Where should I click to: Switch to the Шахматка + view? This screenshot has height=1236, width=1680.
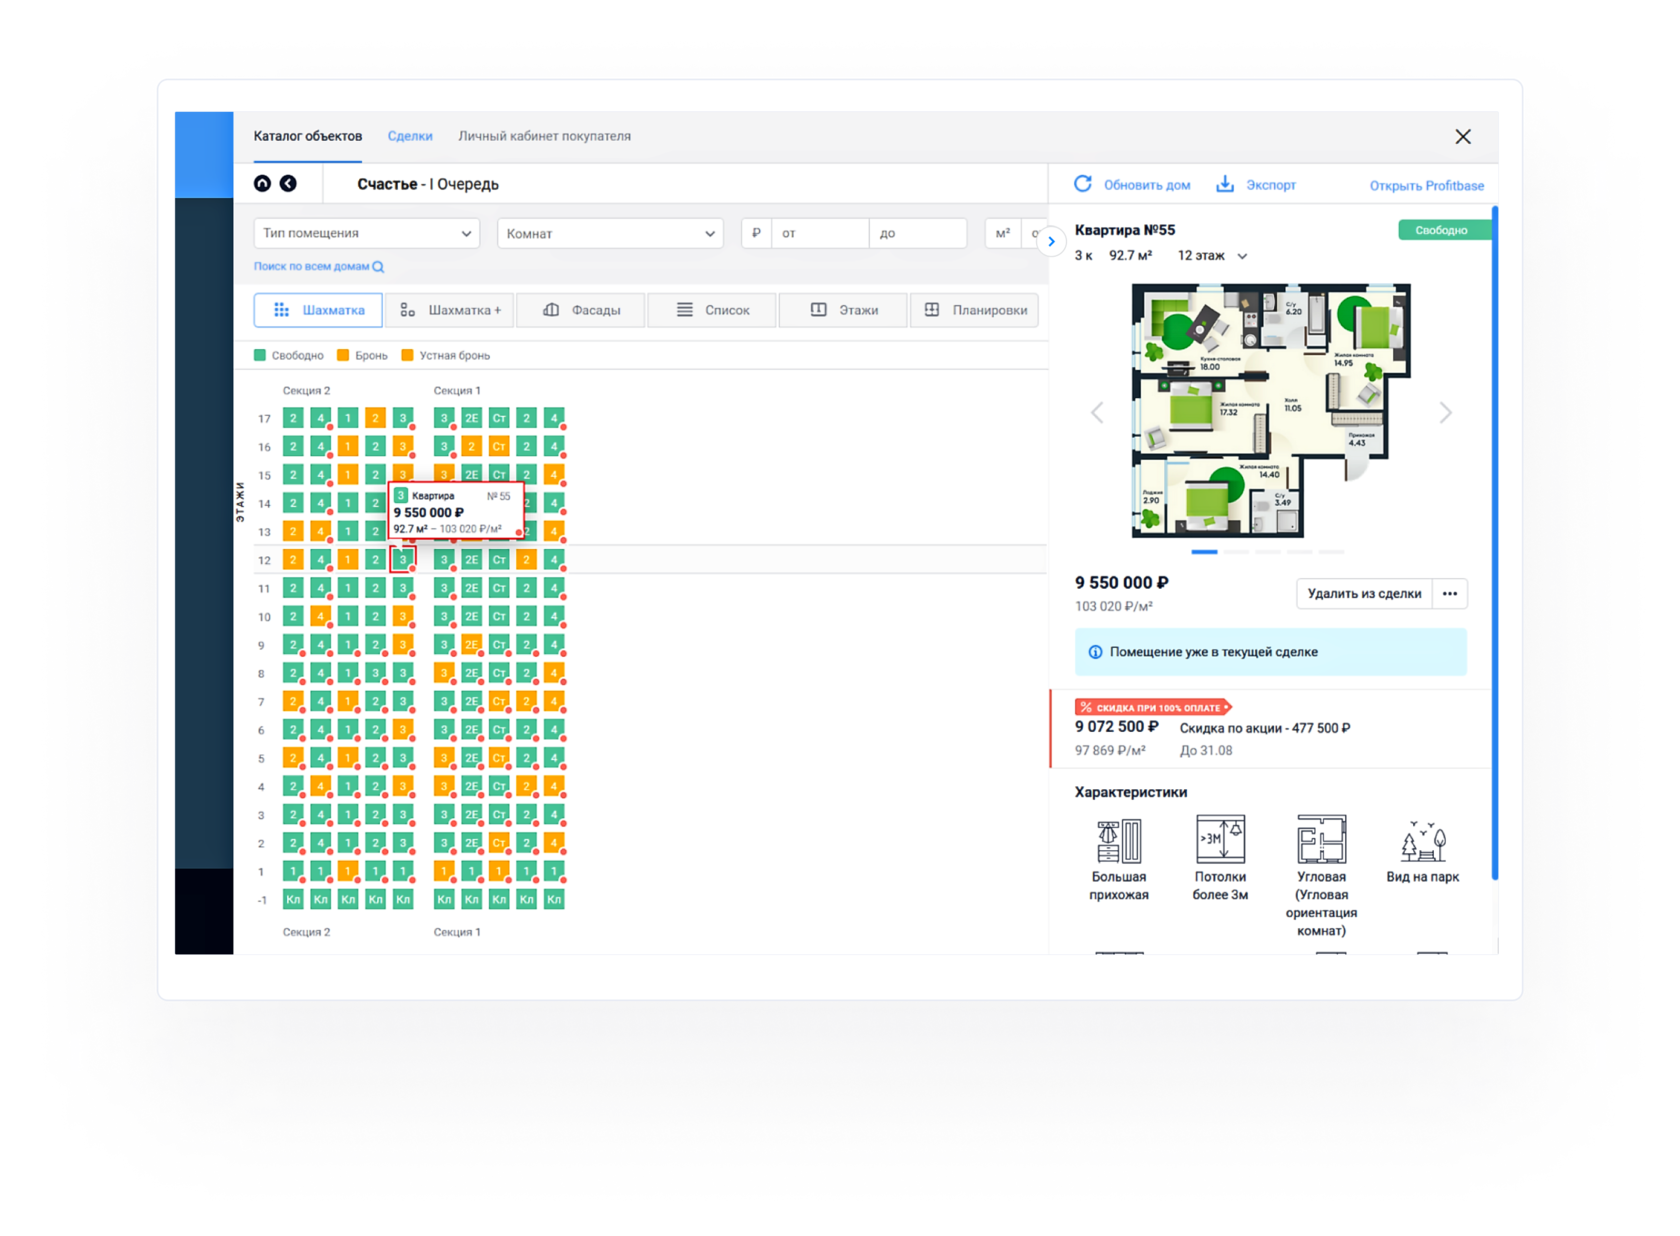pos(450,310)
